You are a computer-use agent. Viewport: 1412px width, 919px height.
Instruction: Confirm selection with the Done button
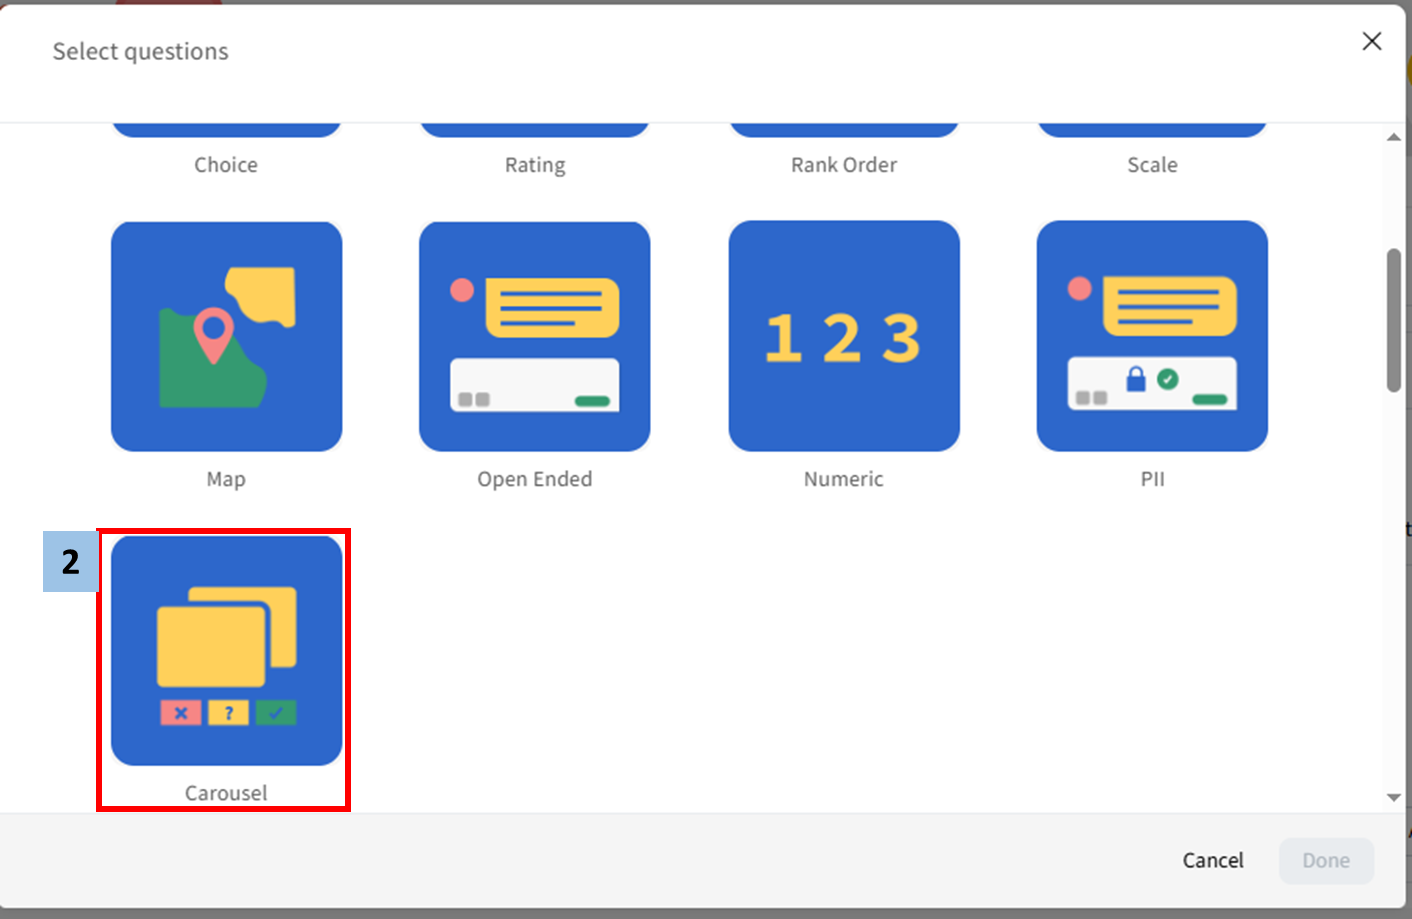(x=1325, y=860)
